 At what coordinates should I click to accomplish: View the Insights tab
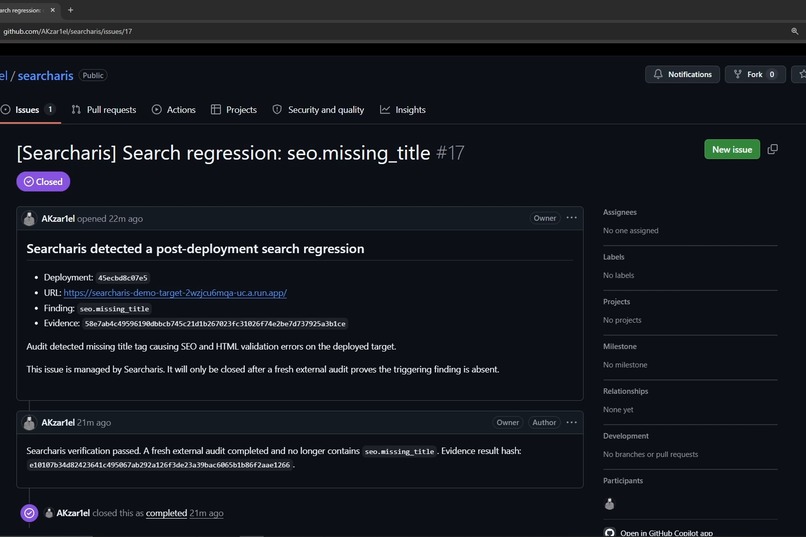point(403,109)
